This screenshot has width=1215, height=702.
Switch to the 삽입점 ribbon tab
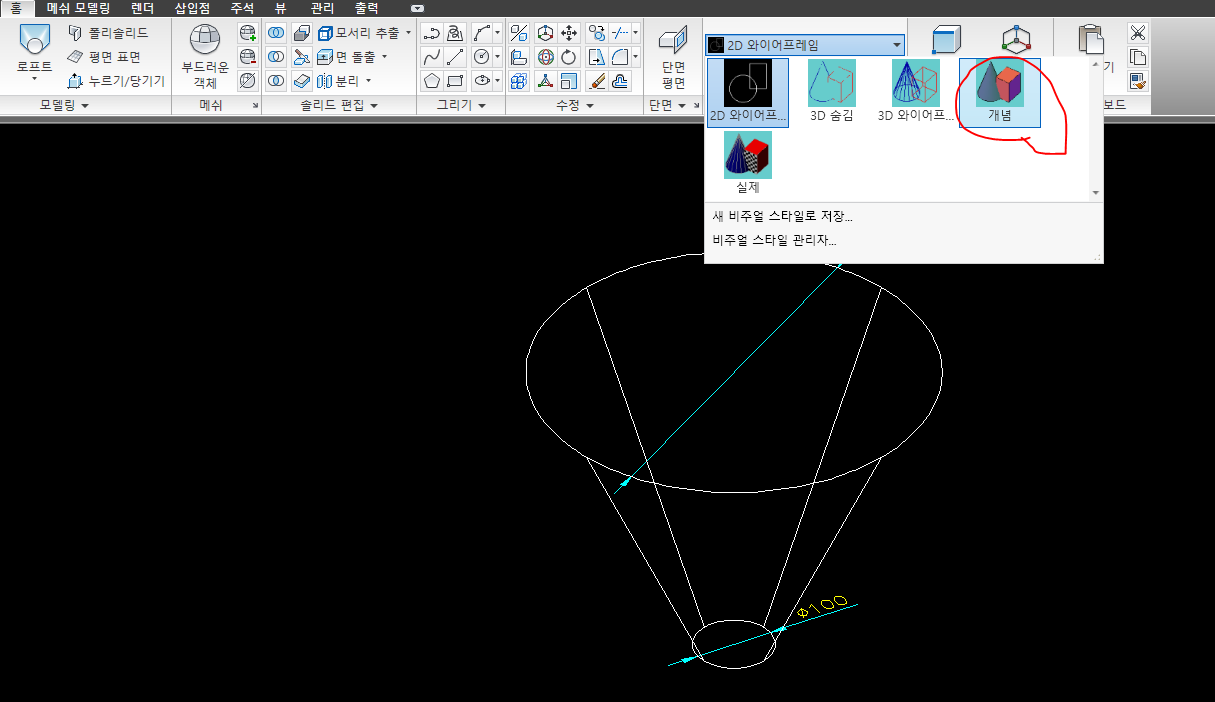[x=193, y=7]
